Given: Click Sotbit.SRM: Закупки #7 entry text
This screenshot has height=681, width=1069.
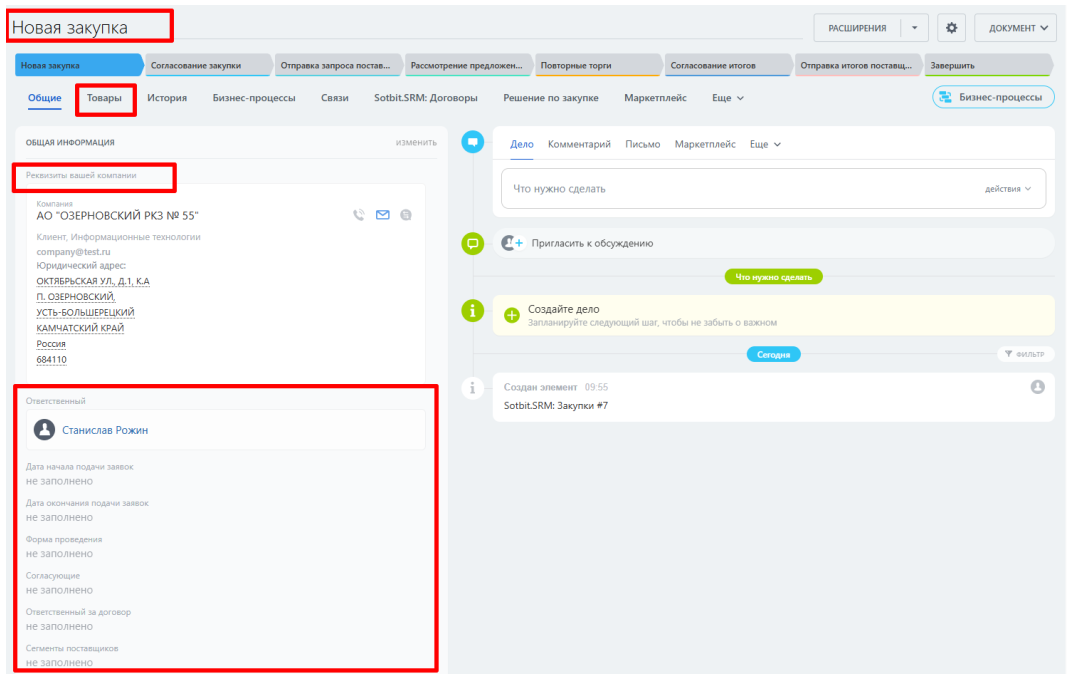Looking at the screenshot, I should 556,406.
